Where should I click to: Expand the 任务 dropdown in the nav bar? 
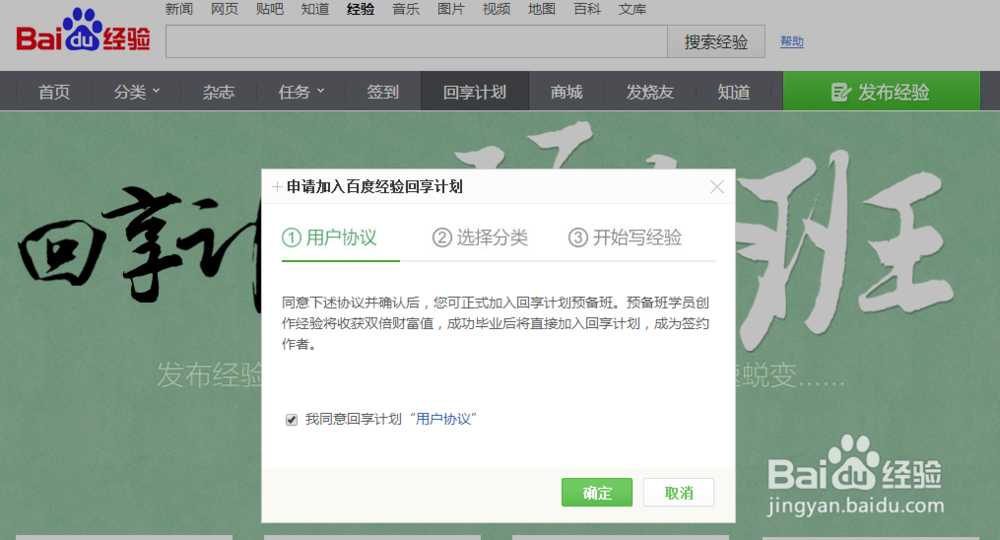coord(301,92)
